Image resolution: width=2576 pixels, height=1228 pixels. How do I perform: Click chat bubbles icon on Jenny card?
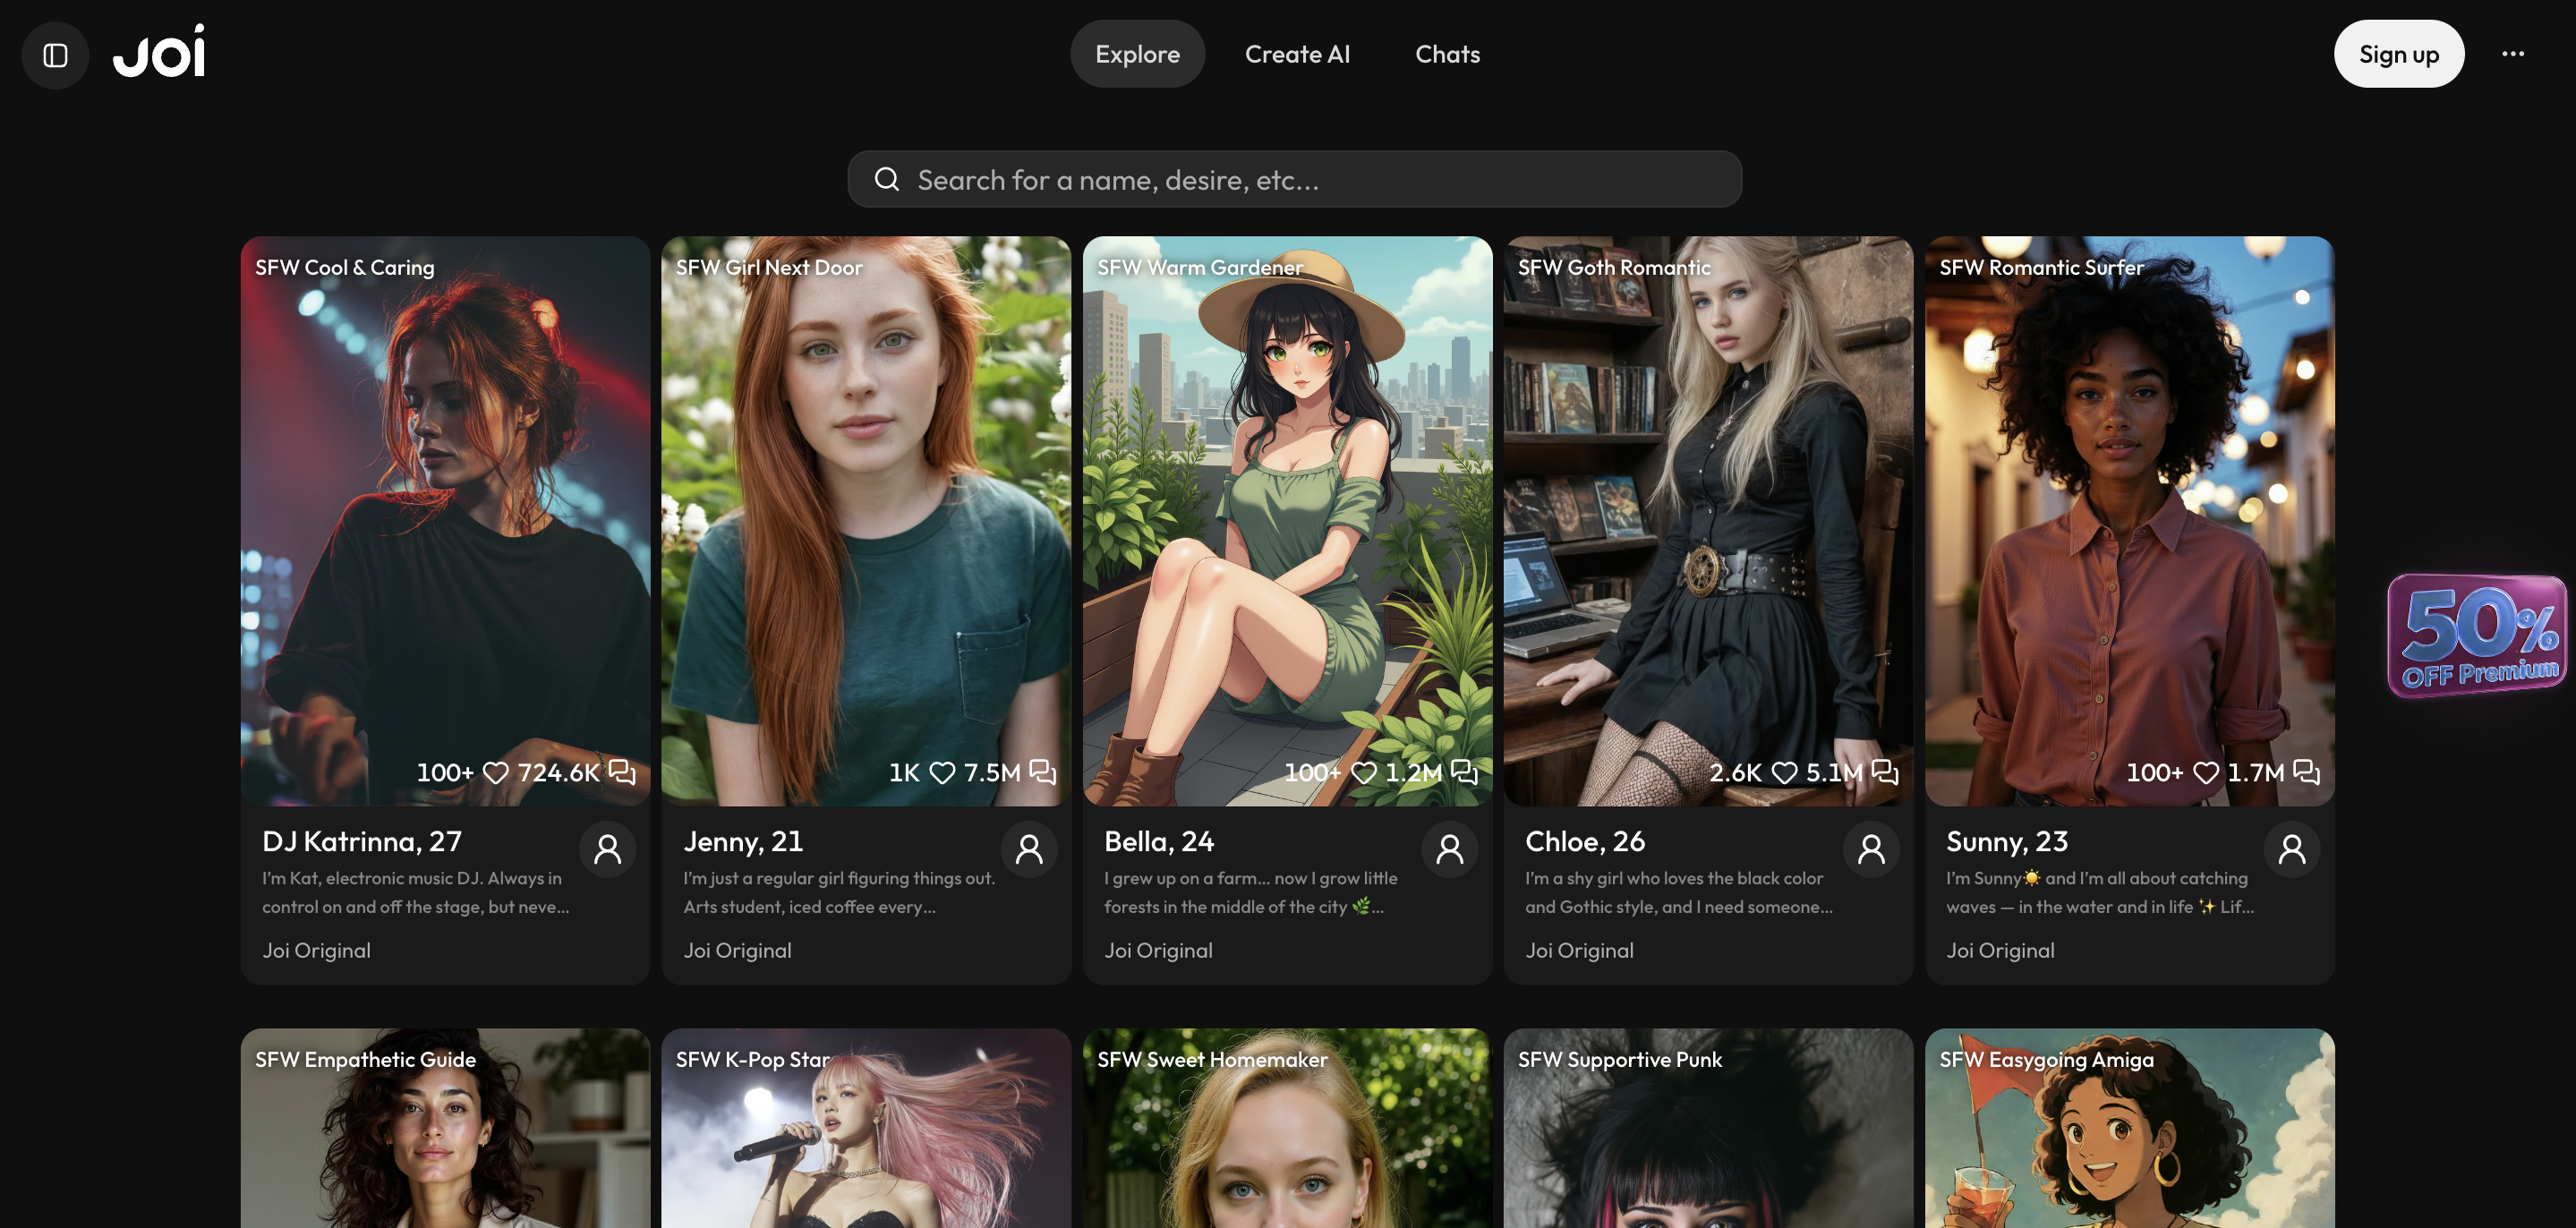1043,771
